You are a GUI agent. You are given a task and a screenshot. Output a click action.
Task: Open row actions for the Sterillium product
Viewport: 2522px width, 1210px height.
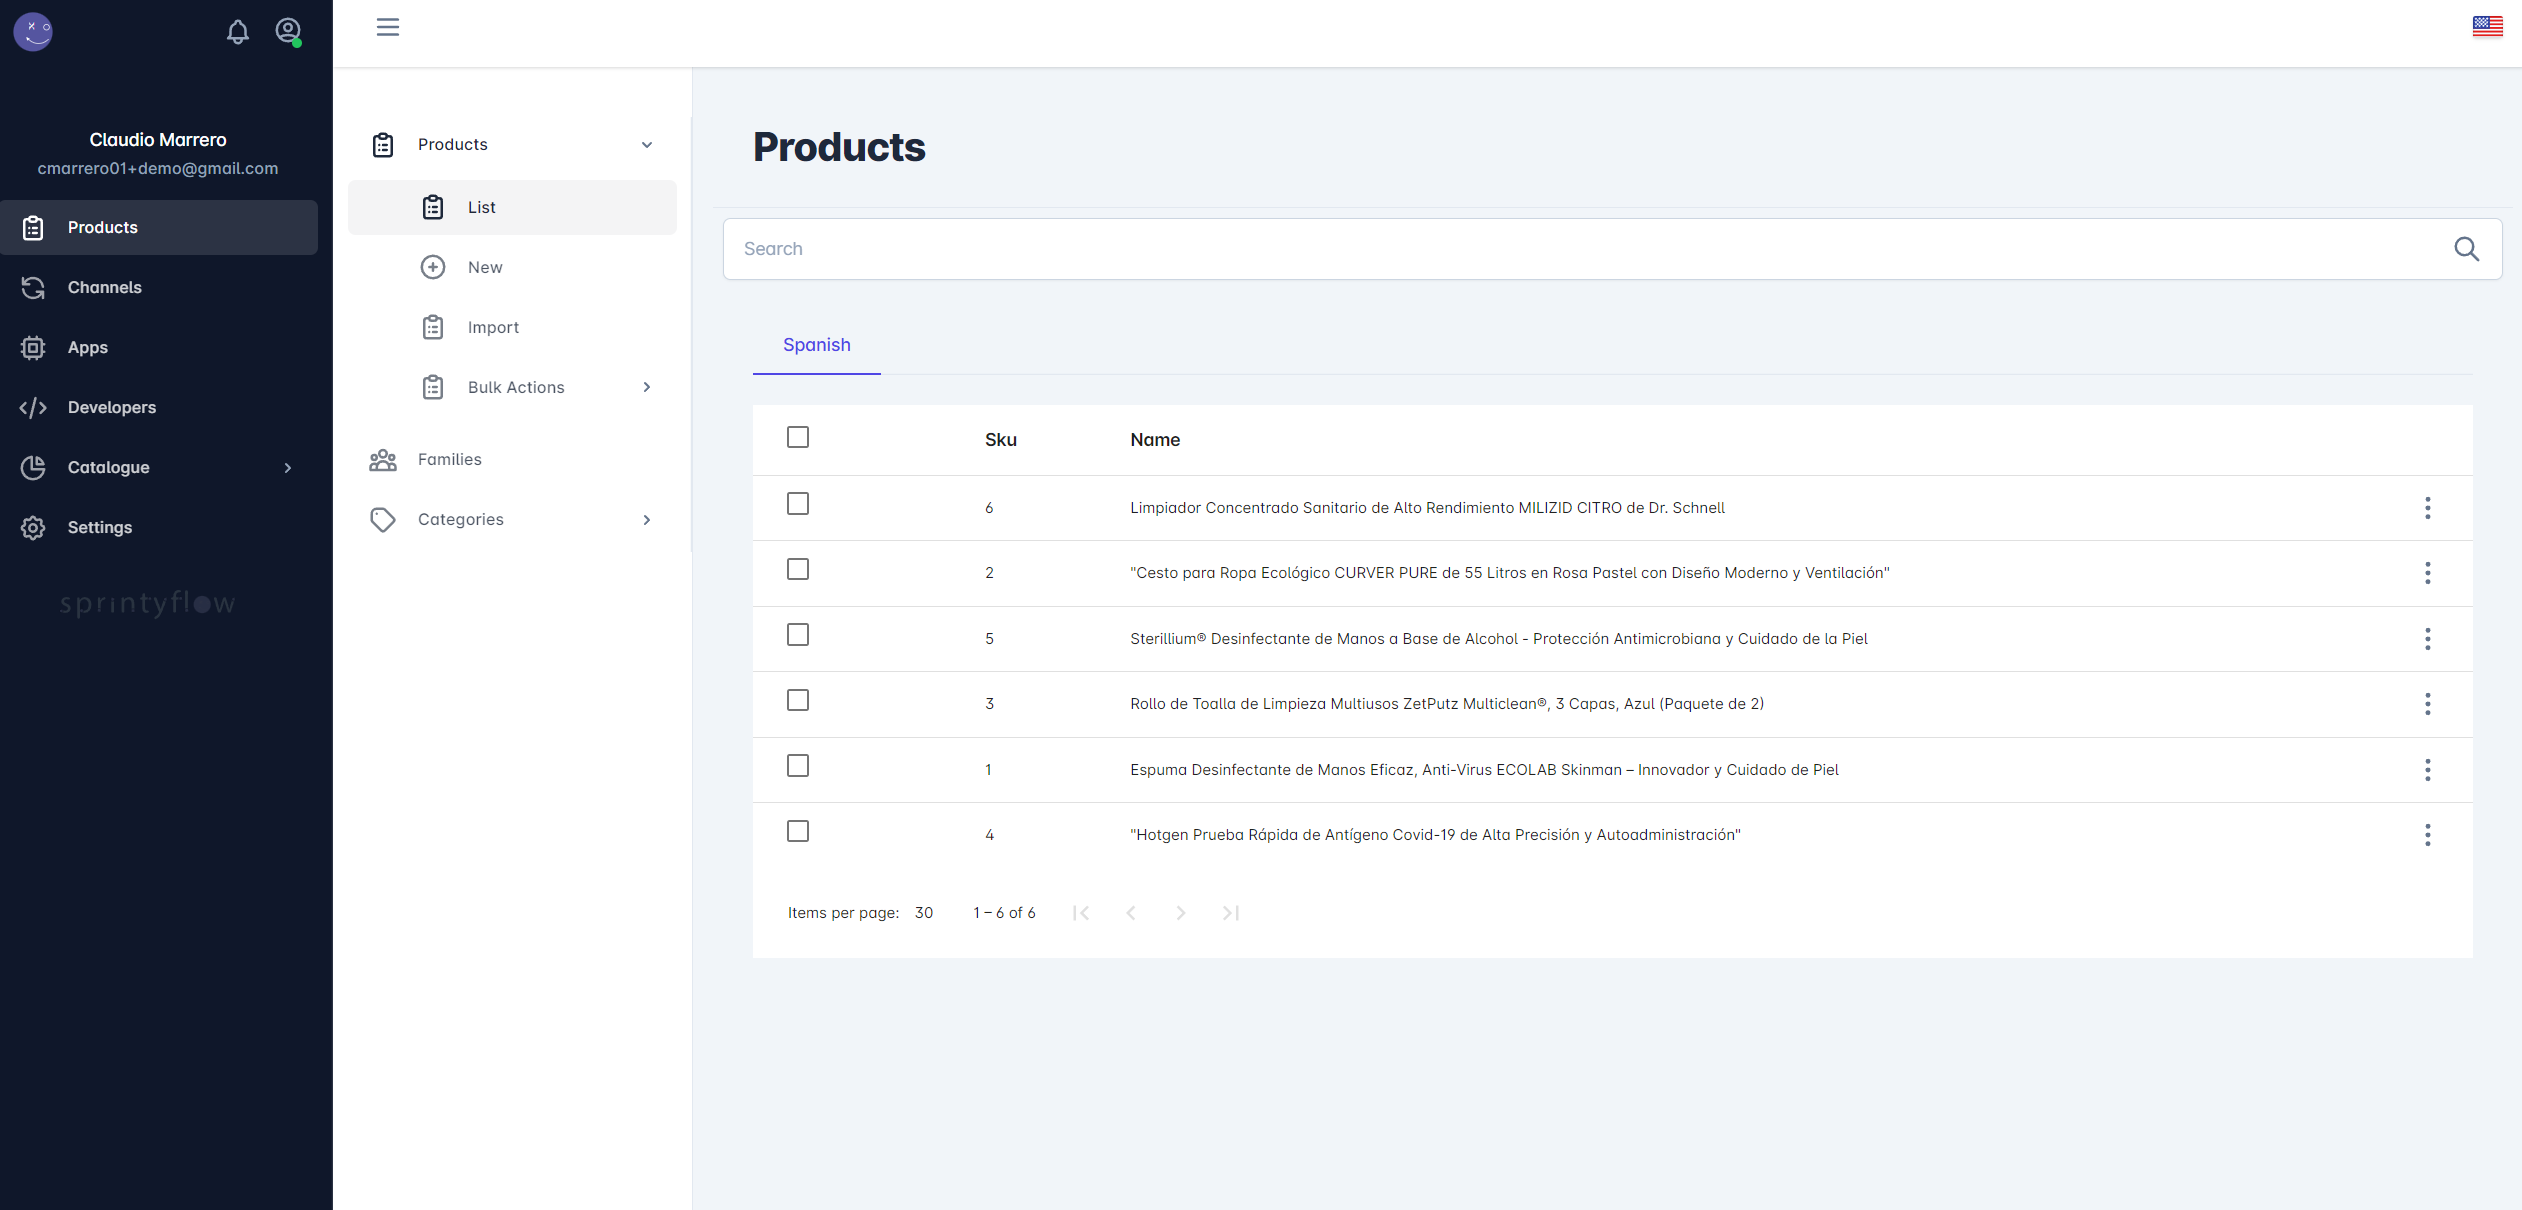click(x=2429, y=639)
